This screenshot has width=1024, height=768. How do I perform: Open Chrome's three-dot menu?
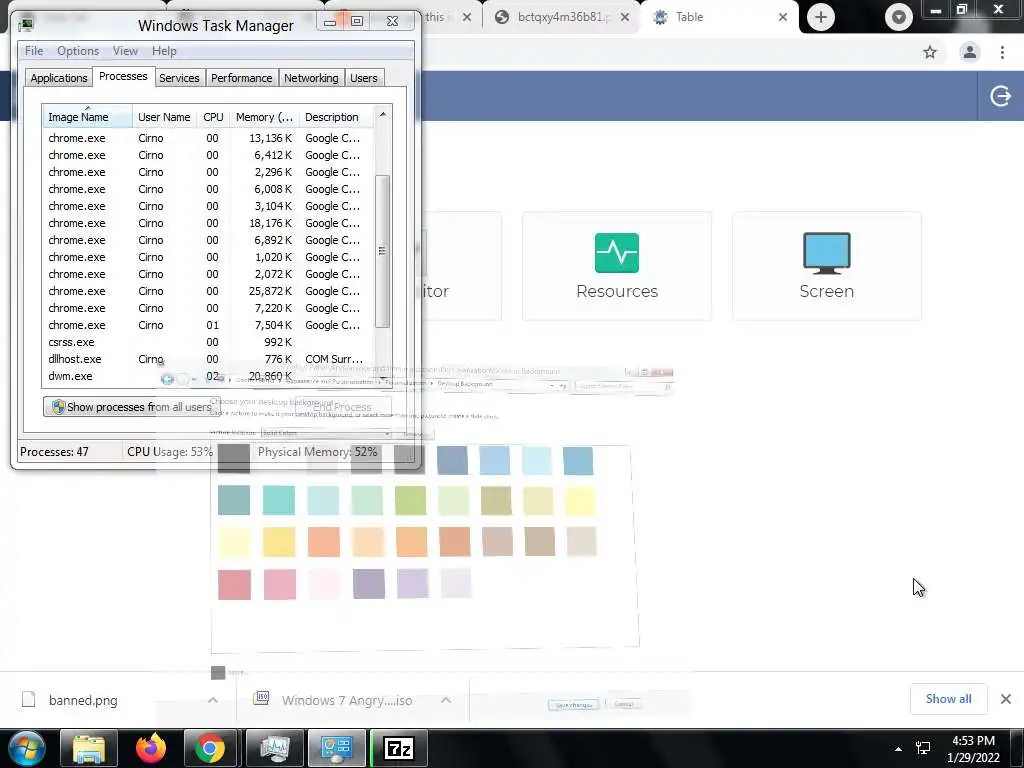pyautogui.click(x=1002, y=52)
